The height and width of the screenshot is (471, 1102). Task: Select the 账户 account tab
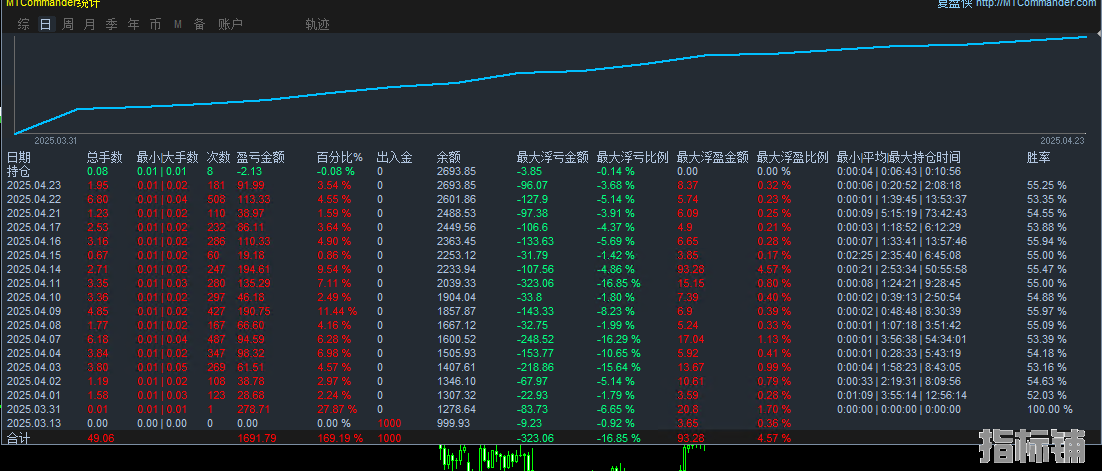[230, 25]
